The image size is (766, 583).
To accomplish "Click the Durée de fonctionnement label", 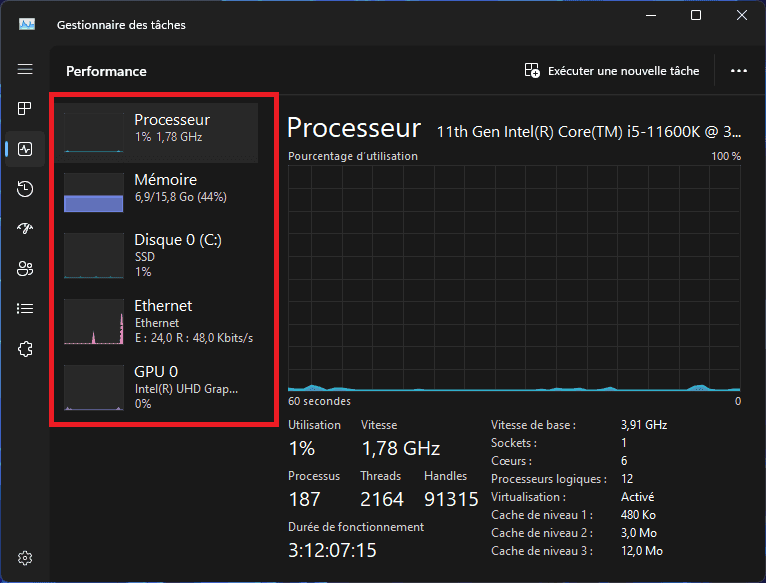I will click(356, 527).
